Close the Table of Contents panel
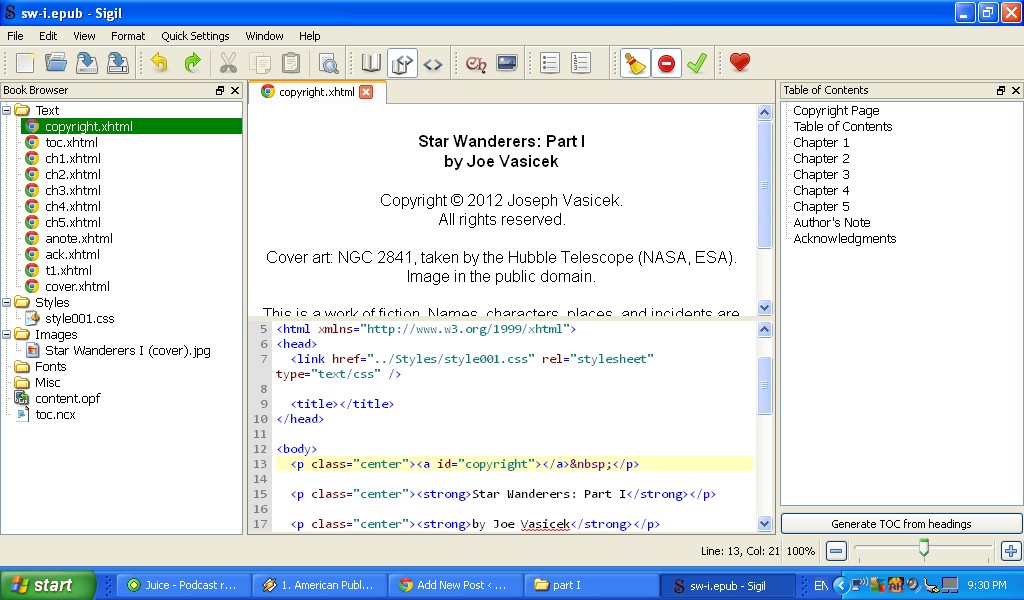Image resolution: width=1024 pixels, height=600 pixels. pos(1016,91)
